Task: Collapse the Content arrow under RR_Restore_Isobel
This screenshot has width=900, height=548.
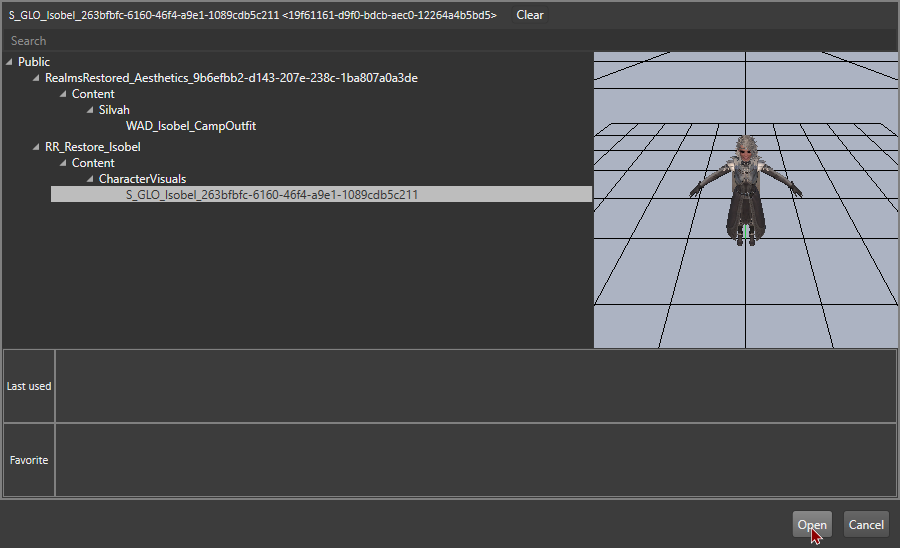Action: pos(63,163)
